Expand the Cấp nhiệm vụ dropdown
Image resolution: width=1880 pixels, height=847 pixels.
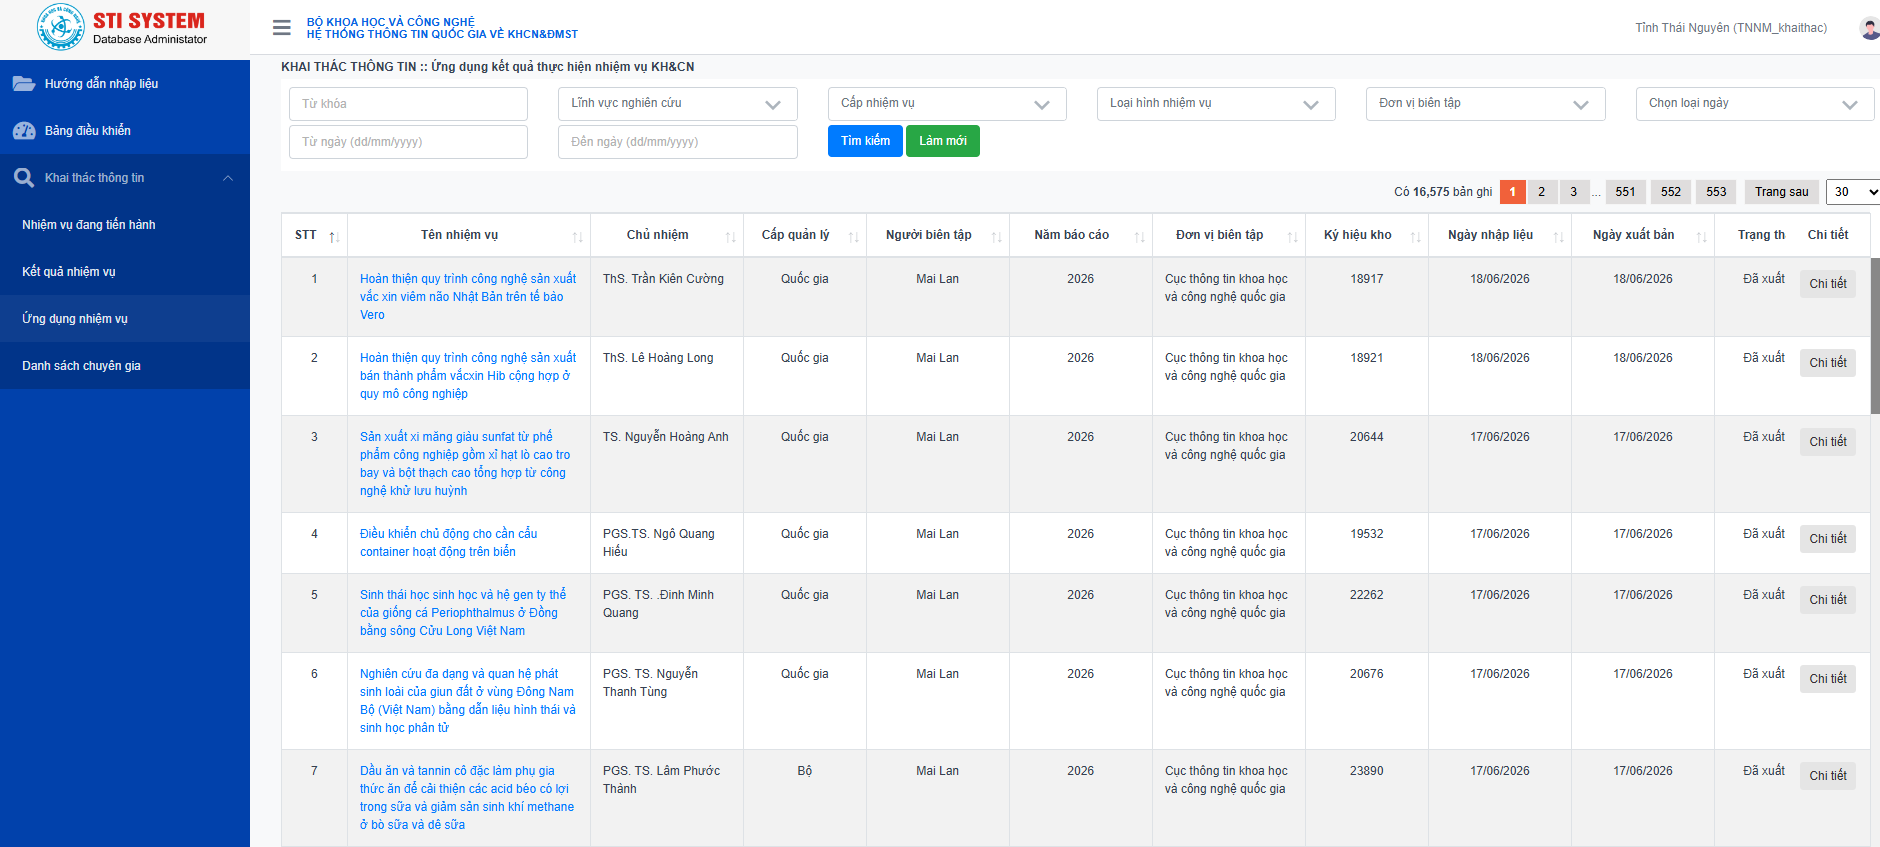pos(947,104)
